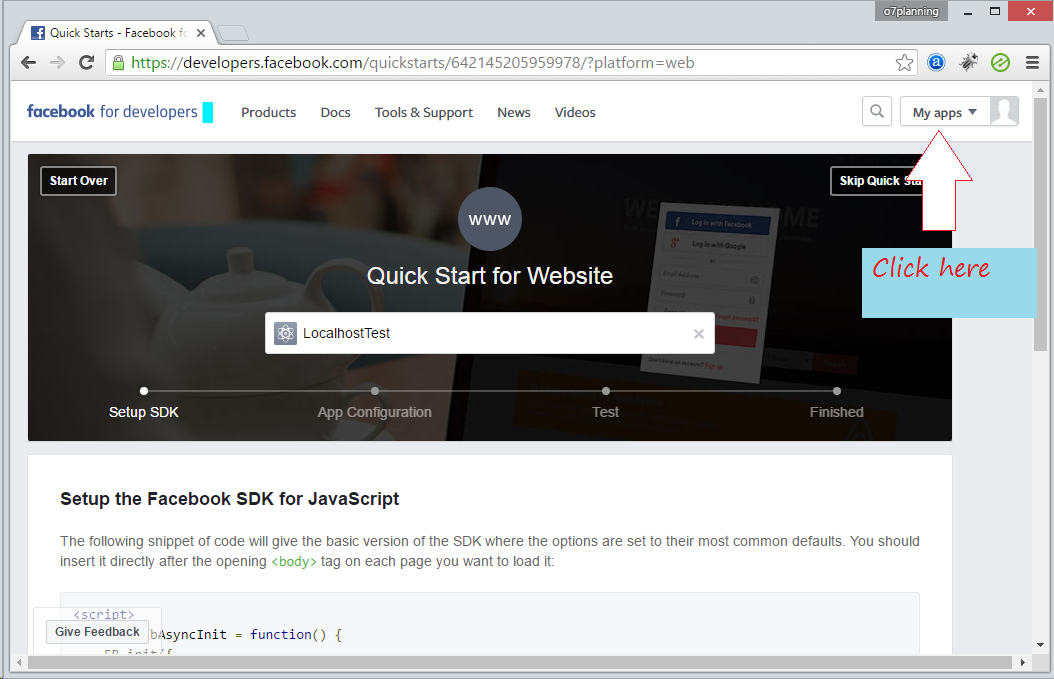
Task: Open the blue 'a' browser extension
Action: (936, 63)
